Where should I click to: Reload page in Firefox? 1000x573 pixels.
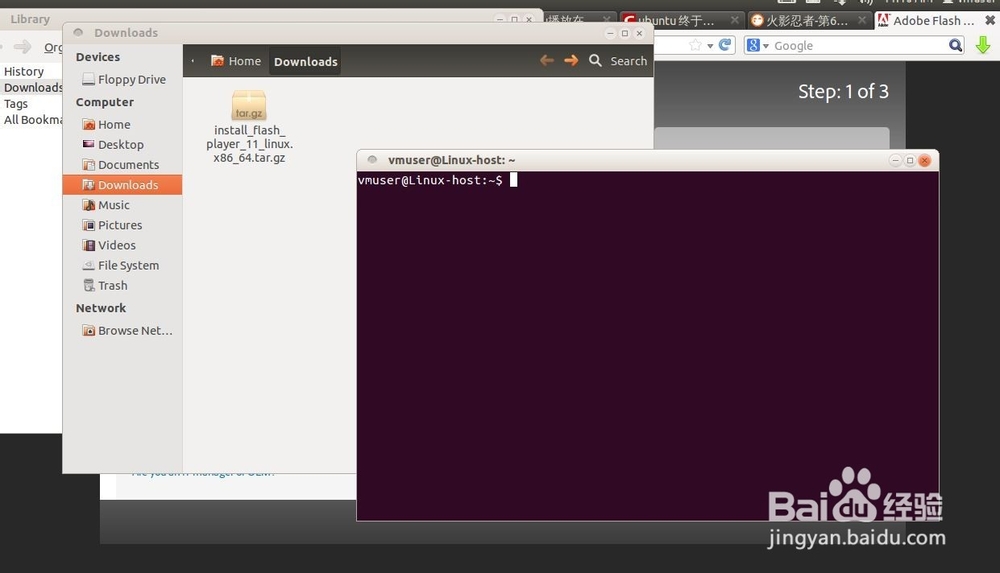pyautogui.click(x=725, y=45)
